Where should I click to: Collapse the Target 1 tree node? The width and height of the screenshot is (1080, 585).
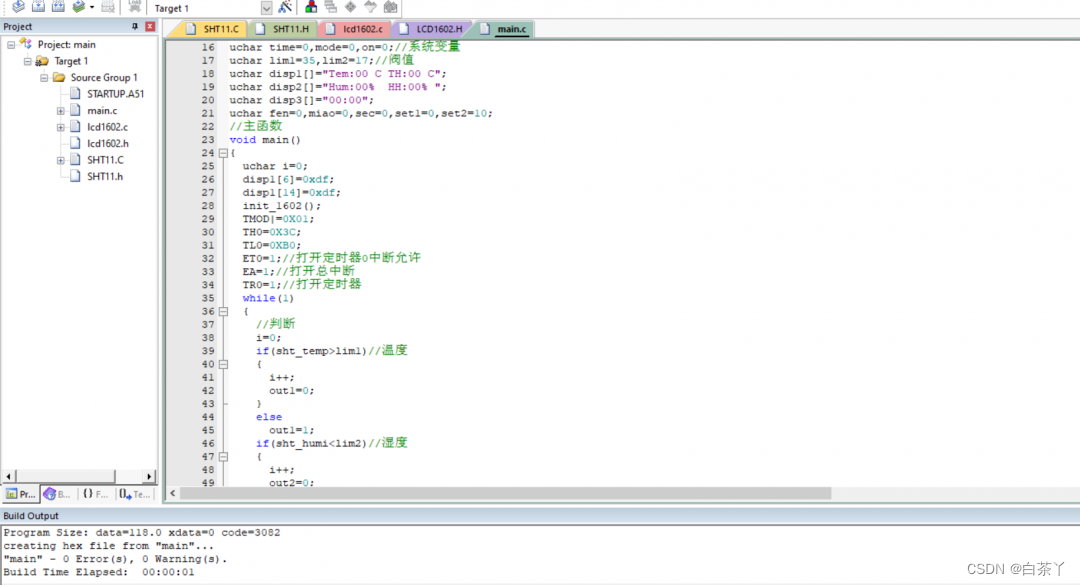point(28,61)
